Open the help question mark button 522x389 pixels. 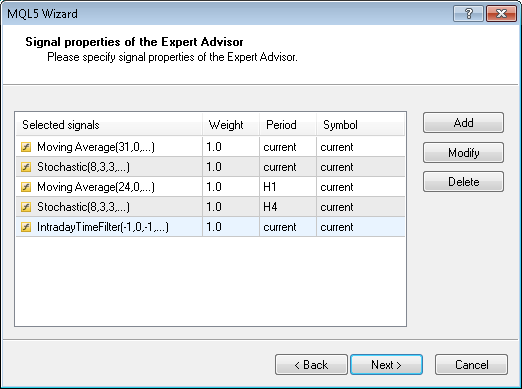(468, 14)
